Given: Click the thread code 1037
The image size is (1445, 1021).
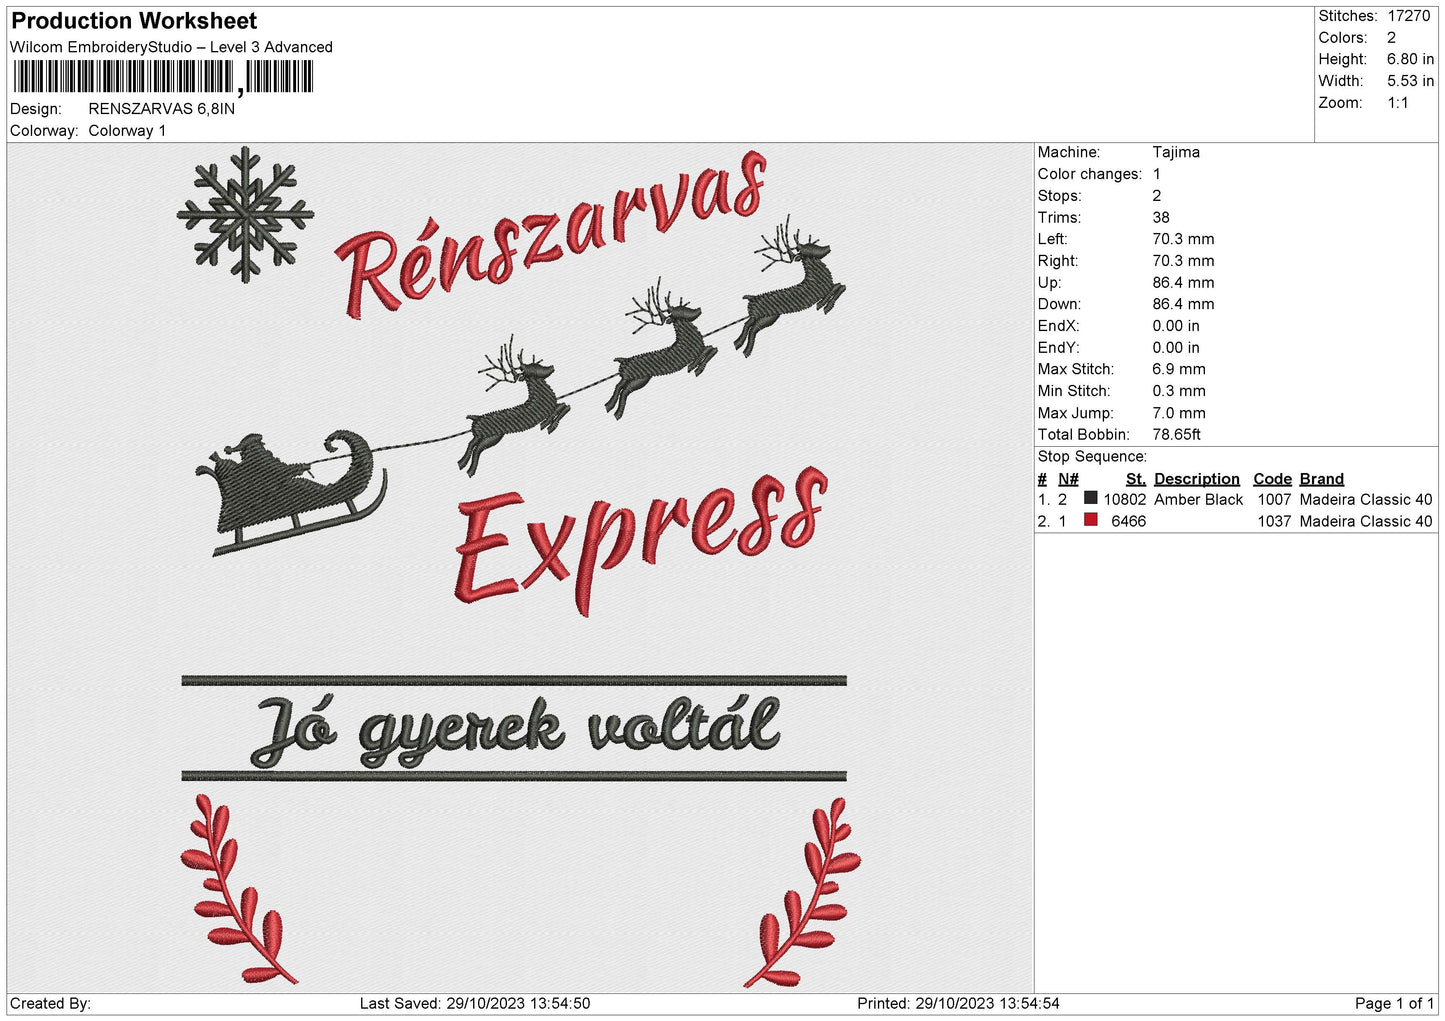Looking at the screenshot, I should [x=1274, y=522].
